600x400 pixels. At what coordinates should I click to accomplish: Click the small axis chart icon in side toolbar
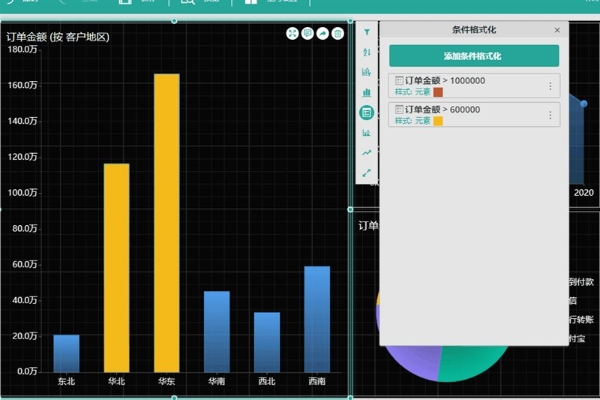coord(367,133)
